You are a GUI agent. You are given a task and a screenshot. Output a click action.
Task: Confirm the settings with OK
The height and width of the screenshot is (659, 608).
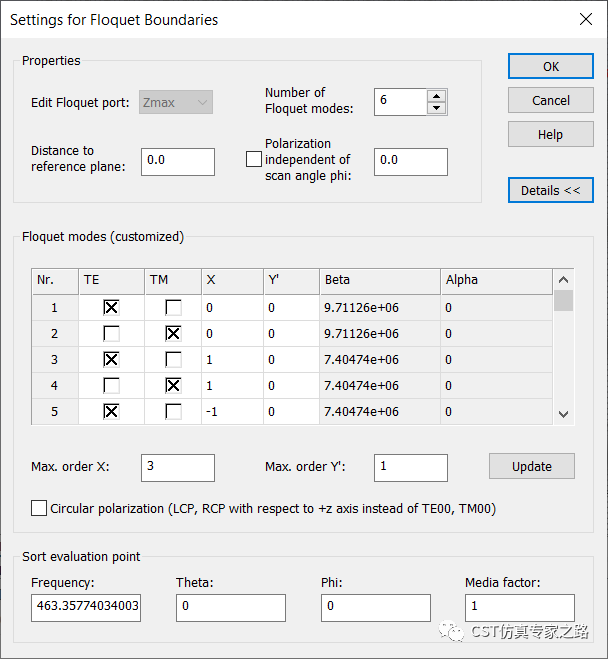coord(550,66)
